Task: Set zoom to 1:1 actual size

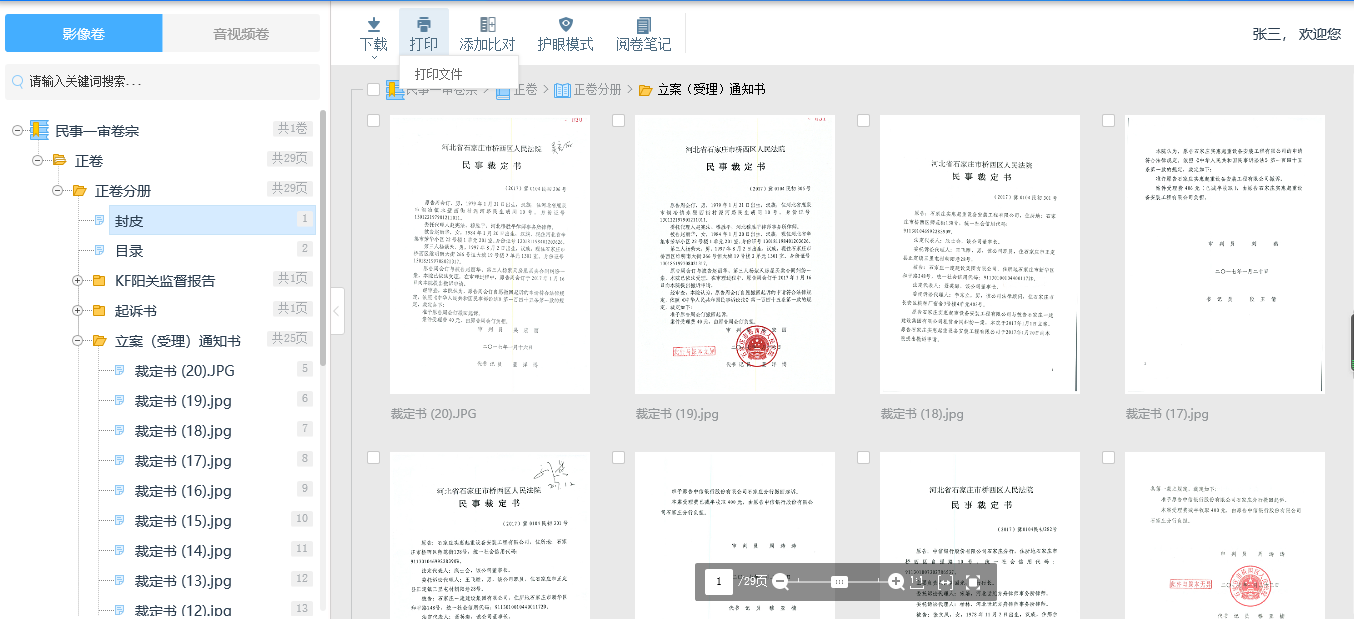Action: tap(917, 581)
